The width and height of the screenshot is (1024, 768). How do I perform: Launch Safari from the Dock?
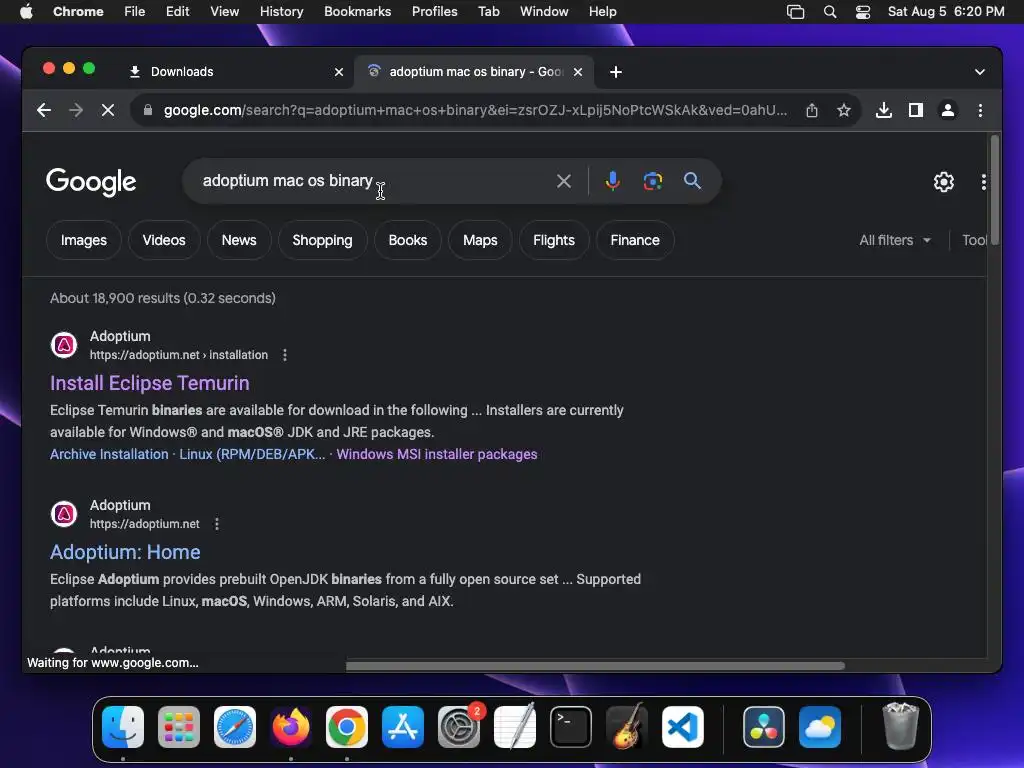[235, 727]
